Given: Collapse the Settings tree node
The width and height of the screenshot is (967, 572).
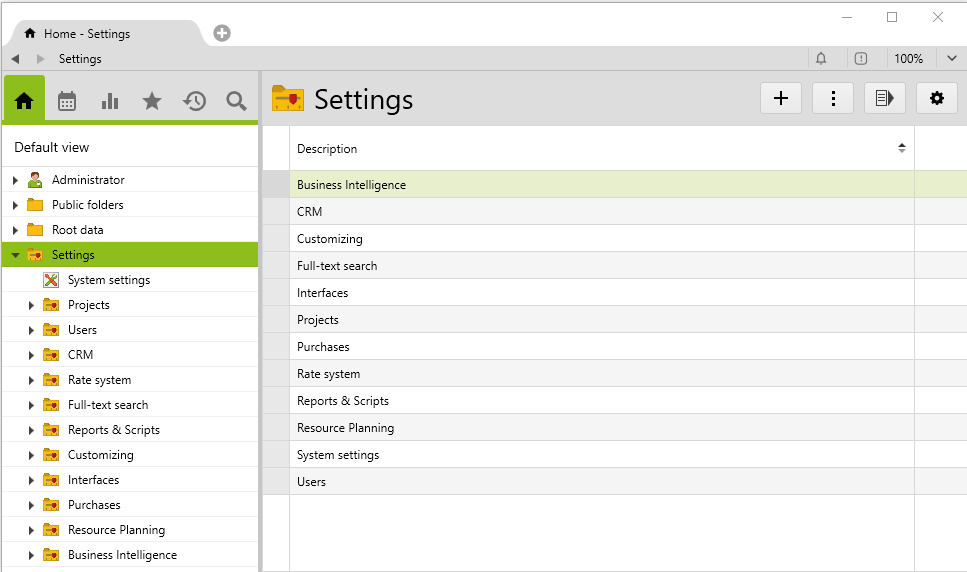Looking at the screenshot, I should (x=15, y=255).
